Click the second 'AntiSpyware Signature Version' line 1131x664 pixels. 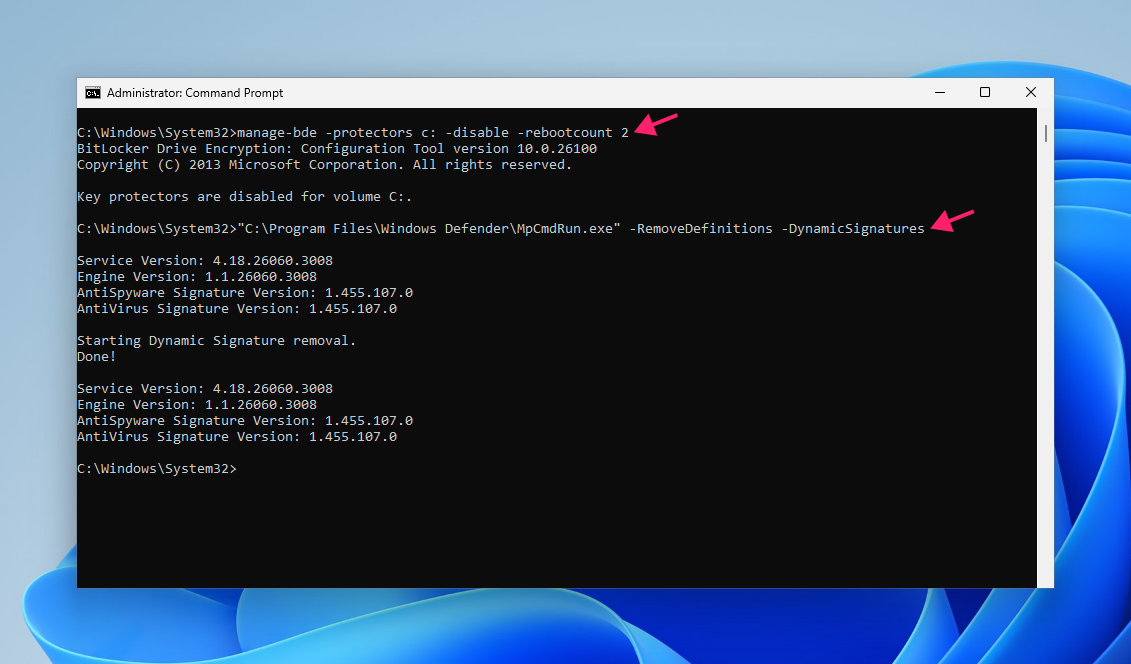coord(245,420)
